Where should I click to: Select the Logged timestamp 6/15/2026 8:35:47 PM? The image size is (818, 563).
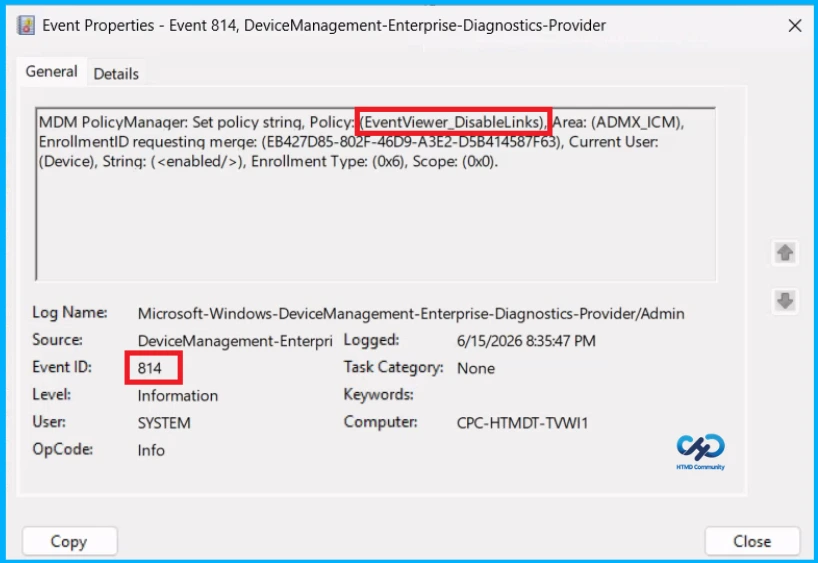(x=526, y=341)
